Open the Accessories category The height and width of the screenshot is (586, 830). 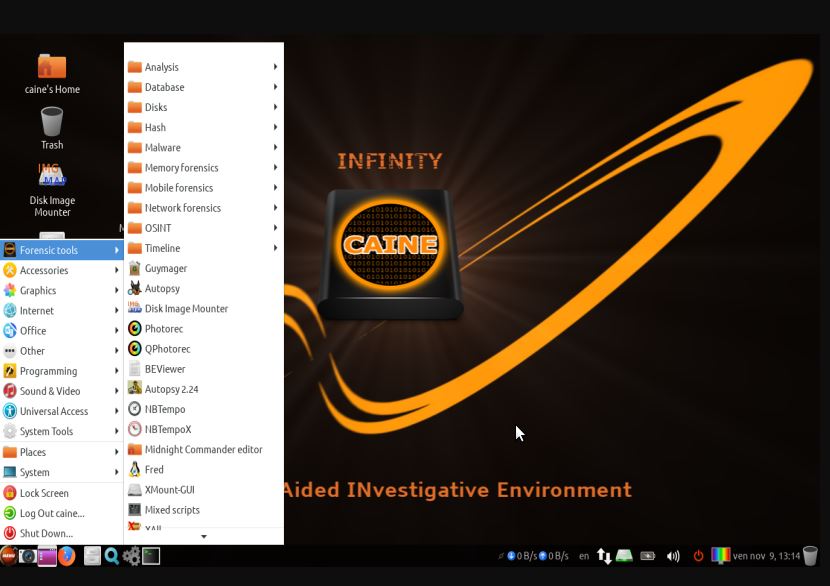pos(61,270)
